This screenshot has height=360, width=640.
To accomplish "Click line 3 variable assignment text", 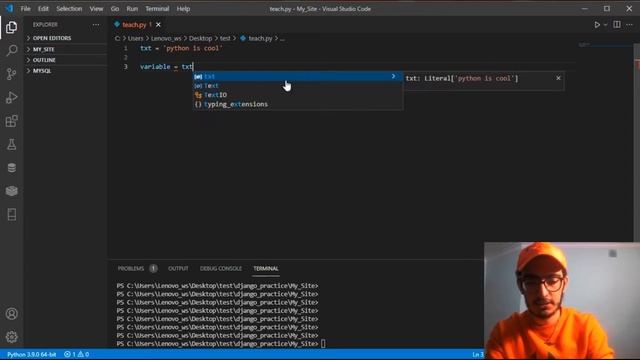I will (166, 67).
